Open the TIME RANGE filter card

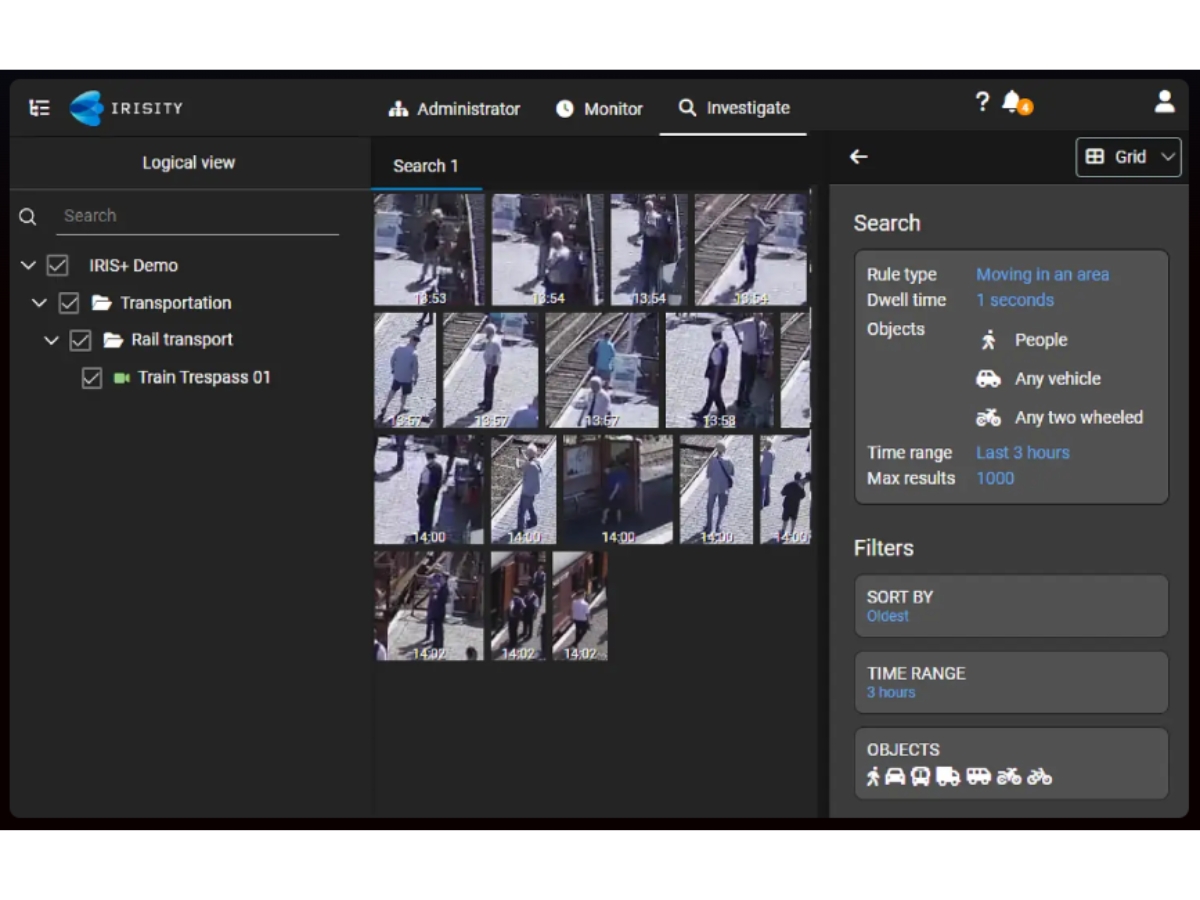click(x=1011, y=683)
